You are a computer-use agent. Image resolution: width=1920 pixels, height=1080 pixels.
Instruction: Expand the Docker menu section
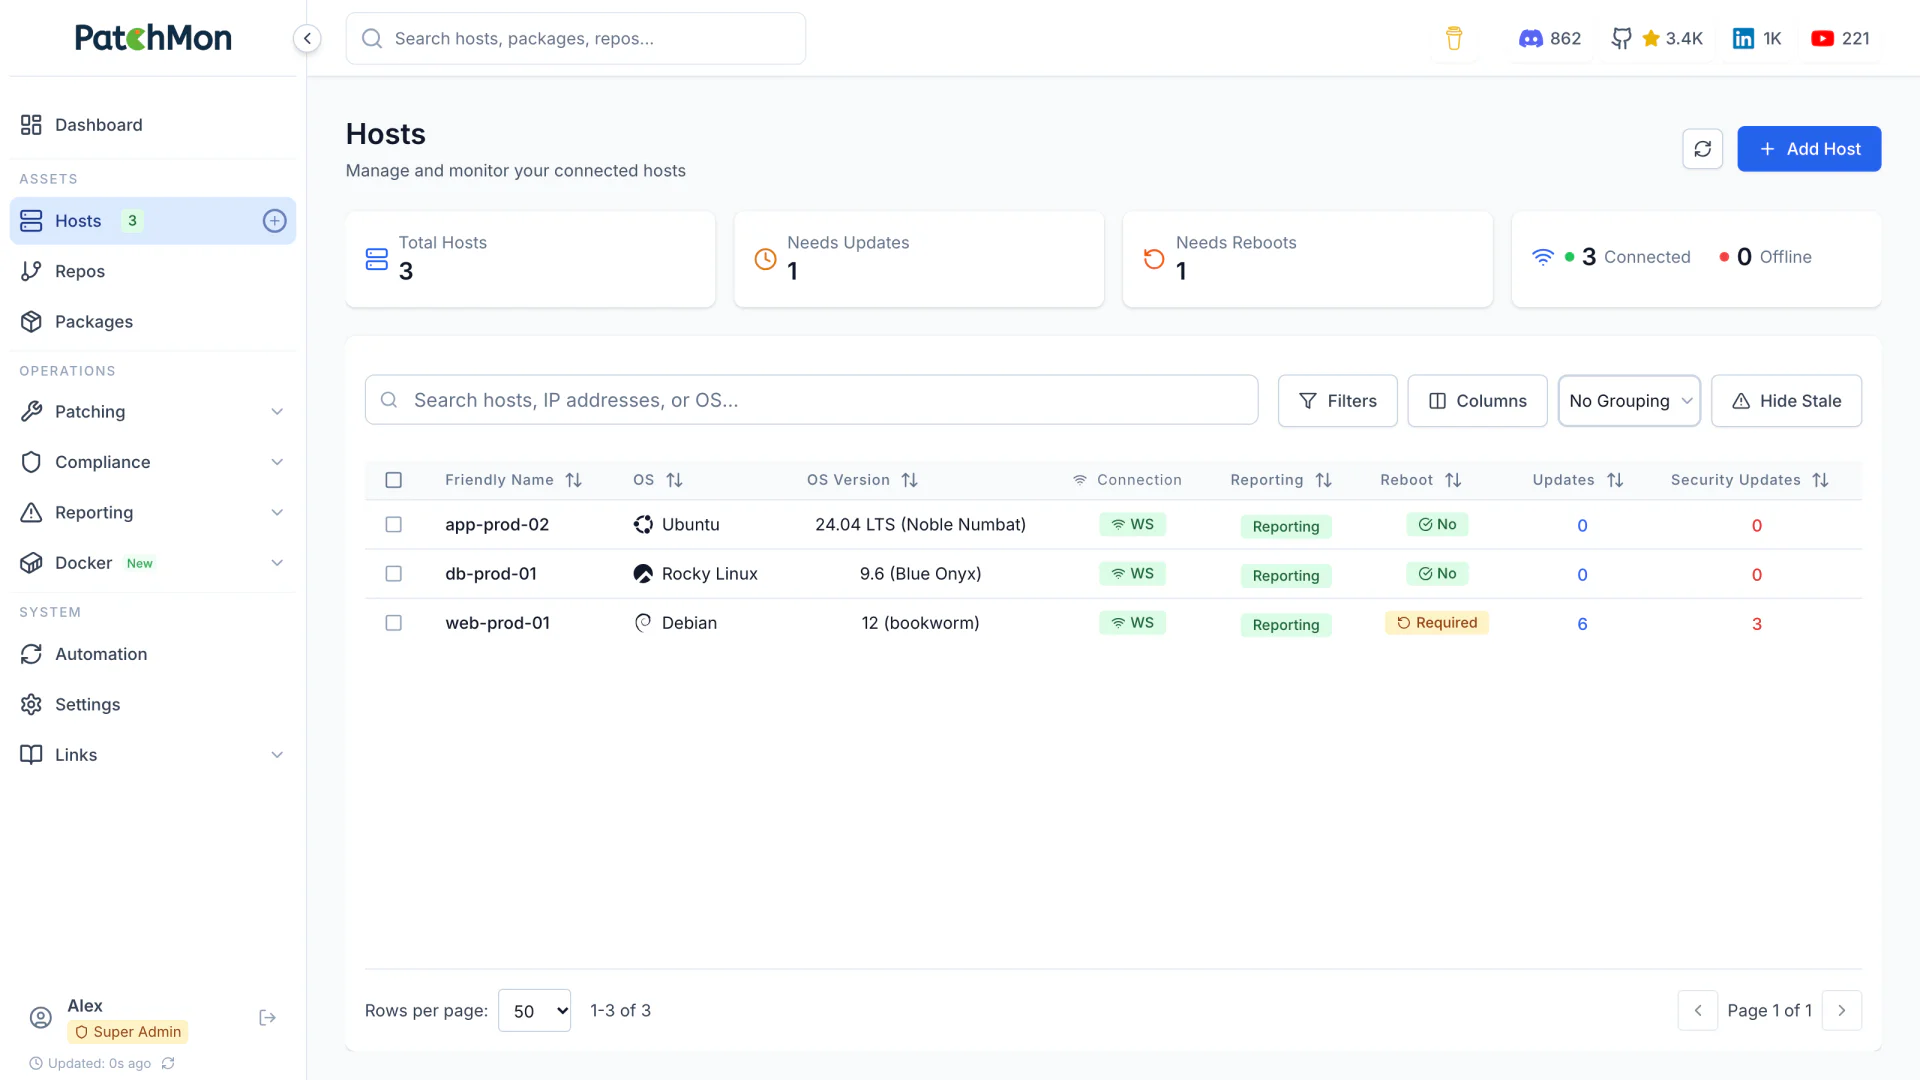152,563
